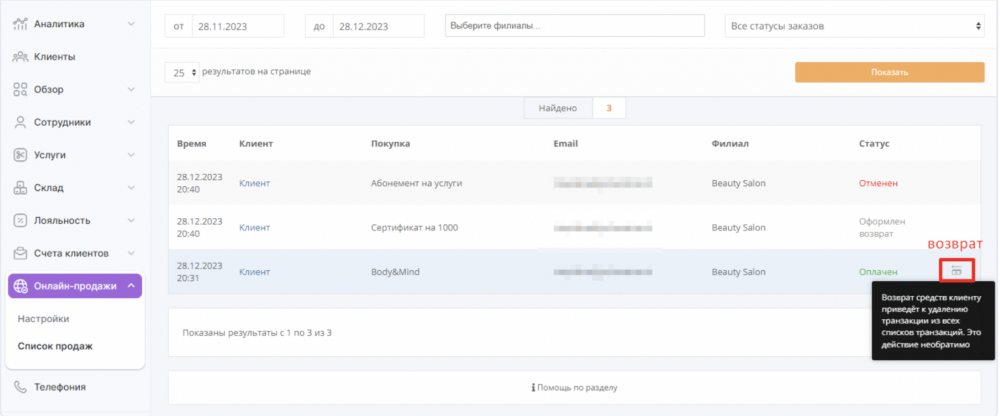1000x416 pixels.
Task: Click the found count 3 badge
Action: click(x=609, y=108)
